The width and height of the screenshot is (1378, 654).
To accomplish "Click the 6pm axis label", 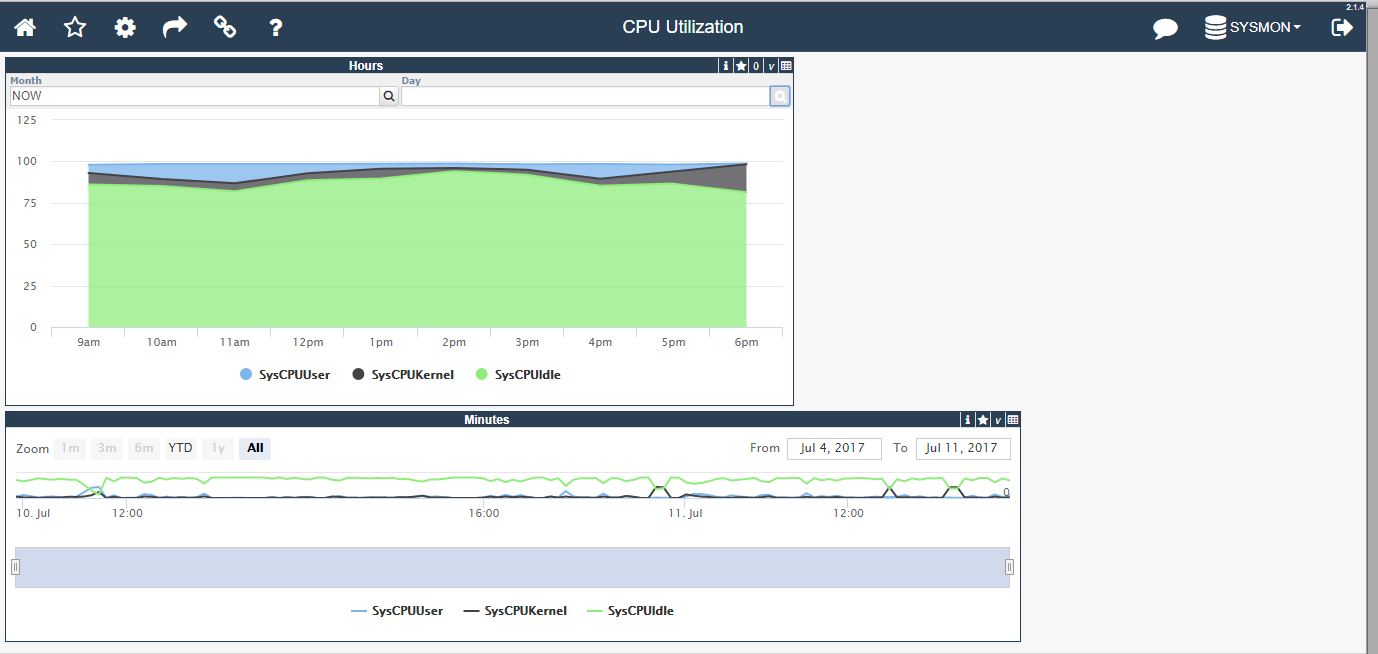I will click(x=746, y=342).
